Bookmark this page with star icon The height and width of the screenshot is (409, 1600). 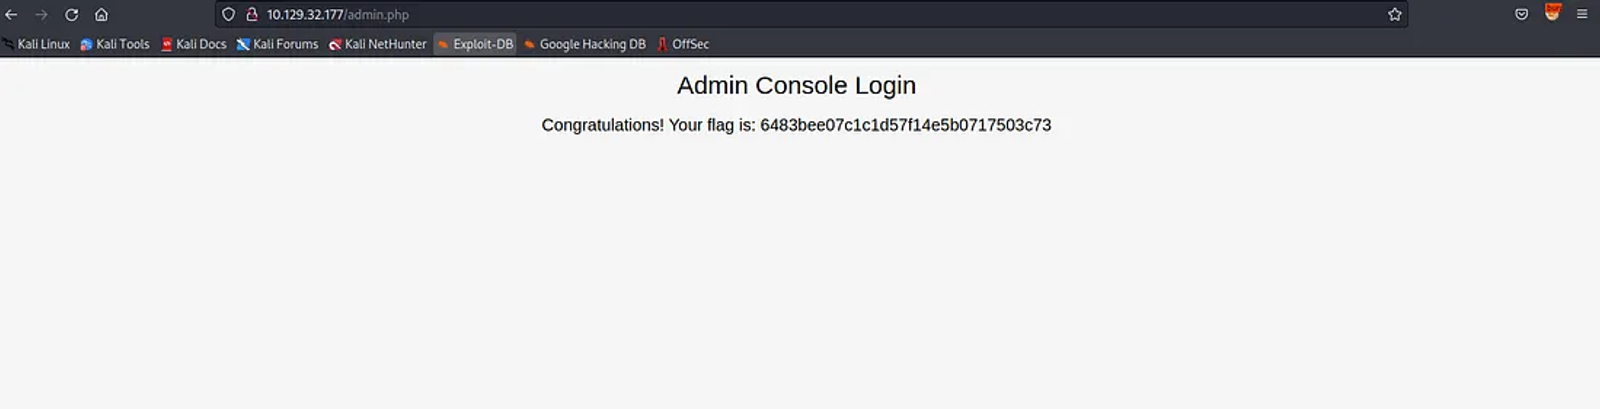point(1395,15)
